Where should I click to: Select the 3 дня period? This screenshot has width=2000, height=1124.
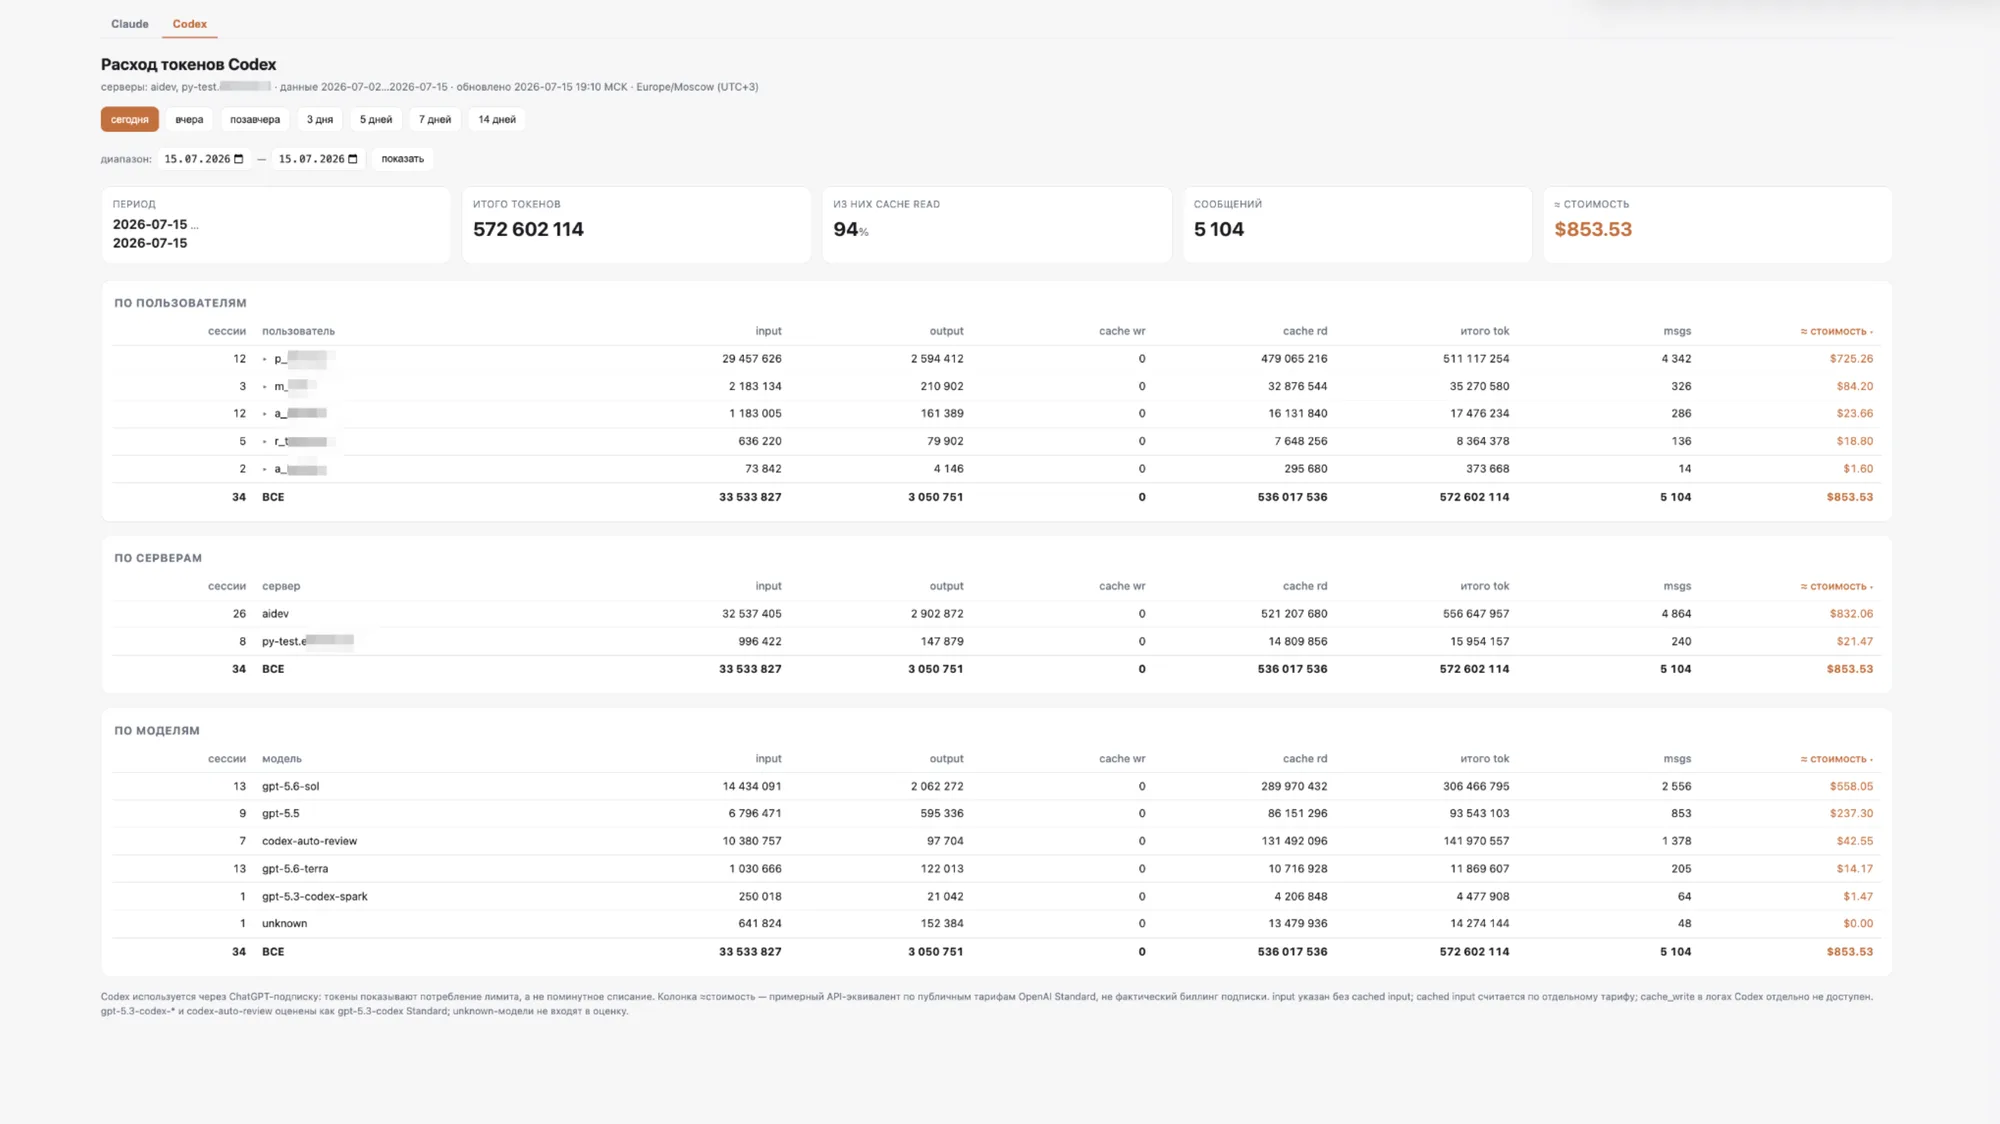click(320, 119)
